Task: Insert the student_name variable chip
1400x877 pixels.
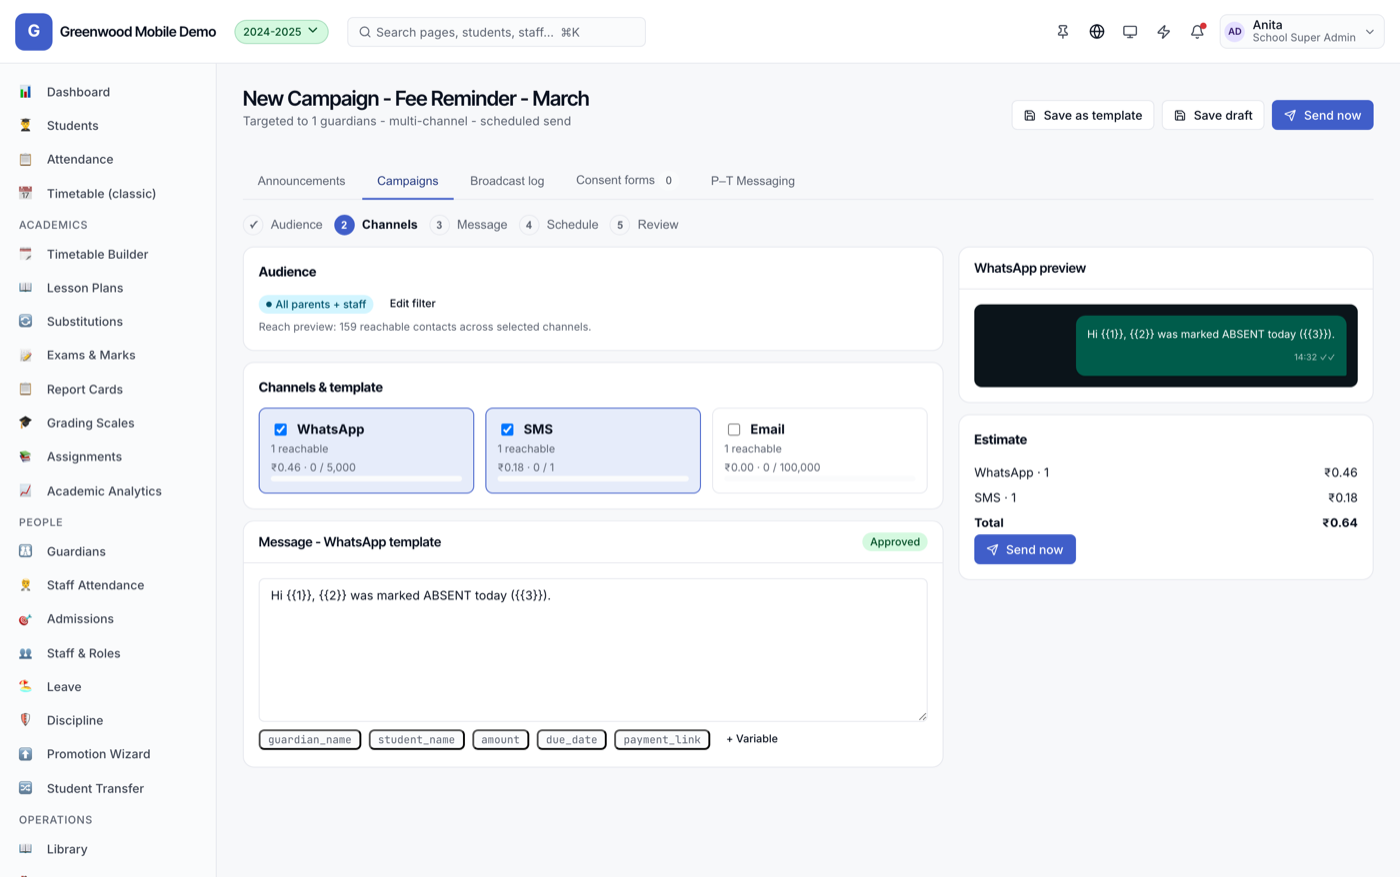Action: [417, 740]
